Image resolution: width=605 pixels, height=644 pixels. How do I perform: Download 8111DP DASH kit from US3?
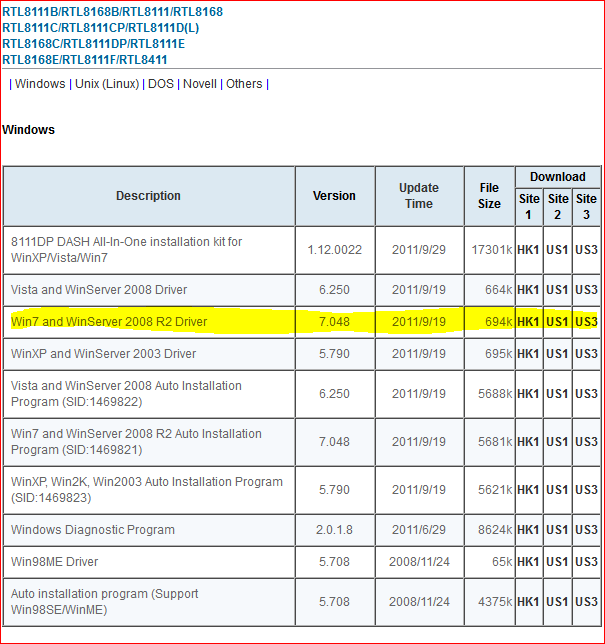click(x=586, y=250)
